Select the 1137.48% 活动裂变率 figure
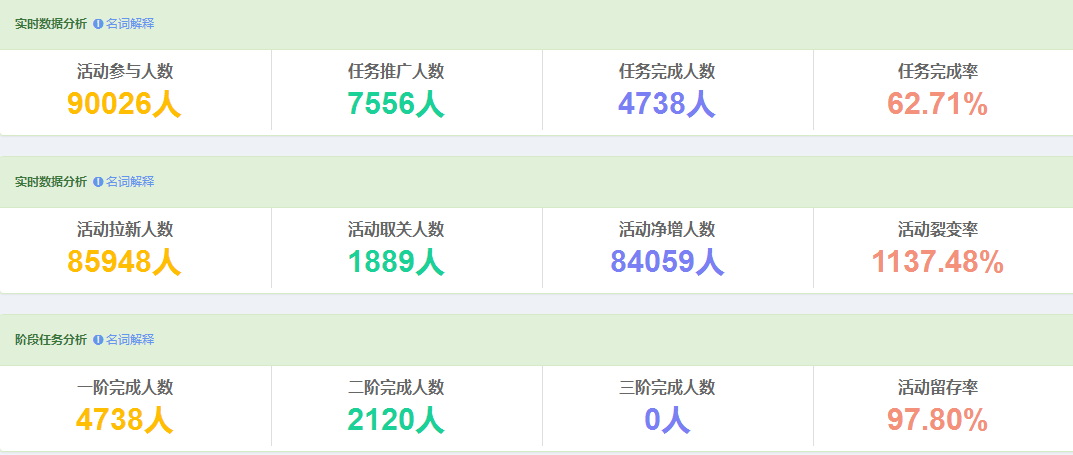Screen dimensions: 1073x455 pos(937,261)
